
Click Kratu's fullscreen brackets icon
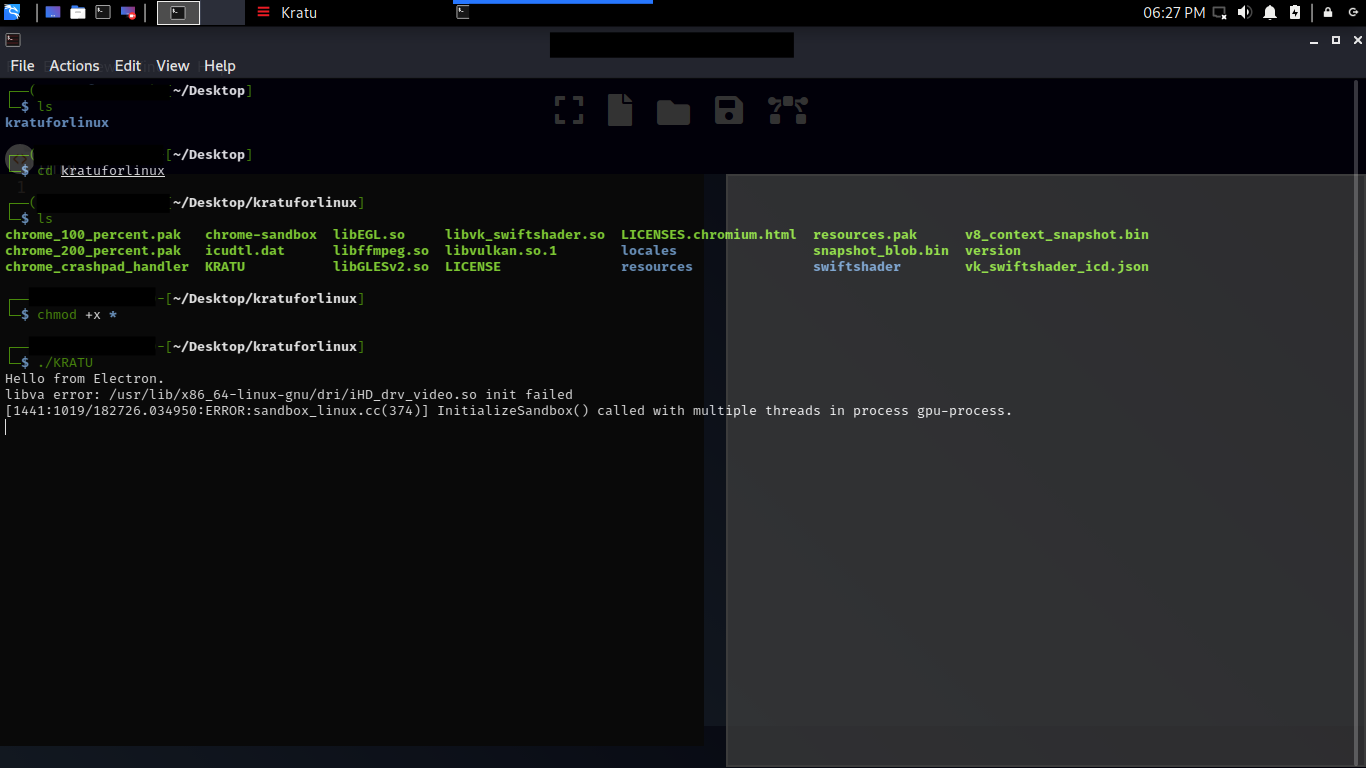pyautogui.click(x=569, y=110)
